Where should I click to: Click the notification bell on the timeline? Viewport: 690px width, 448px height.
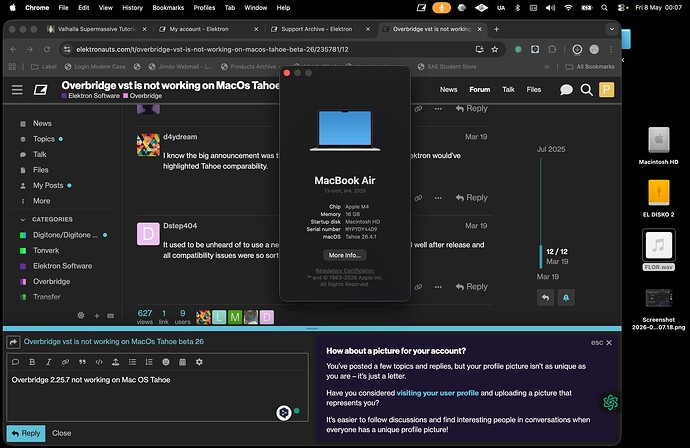(566, 298)
